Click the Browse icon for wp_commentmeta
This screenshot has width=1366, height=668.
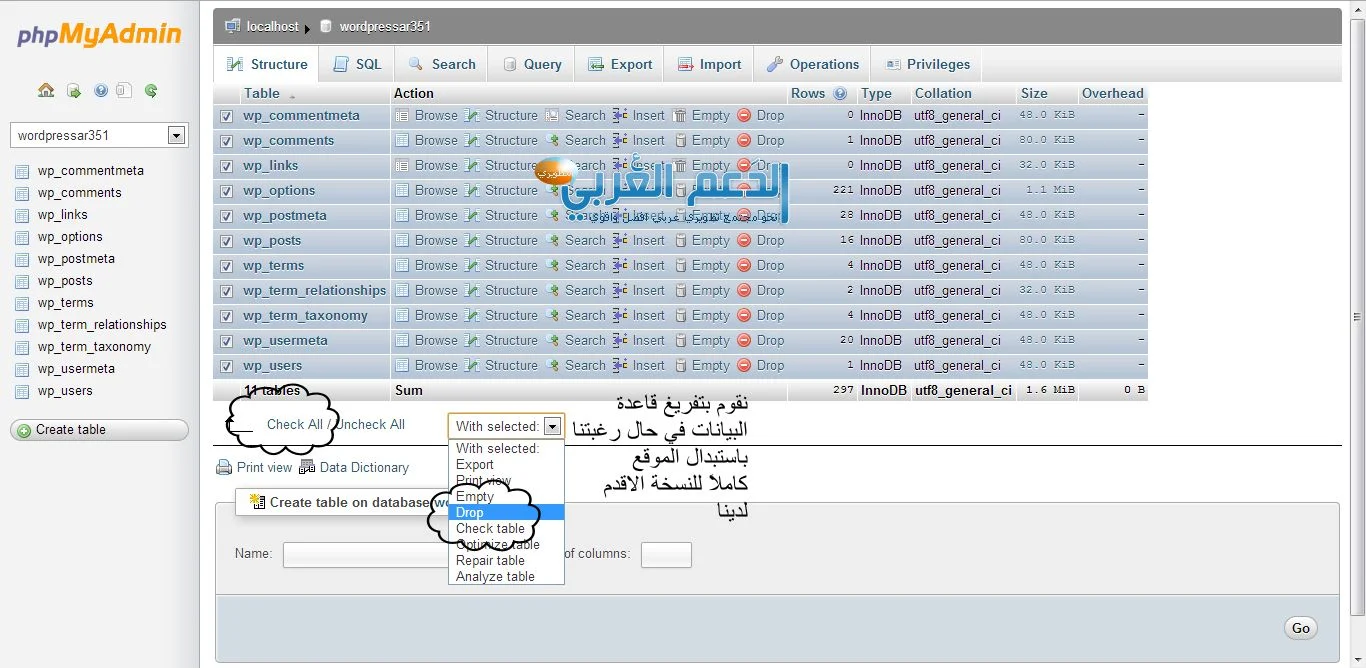click(x=402, y=116)
